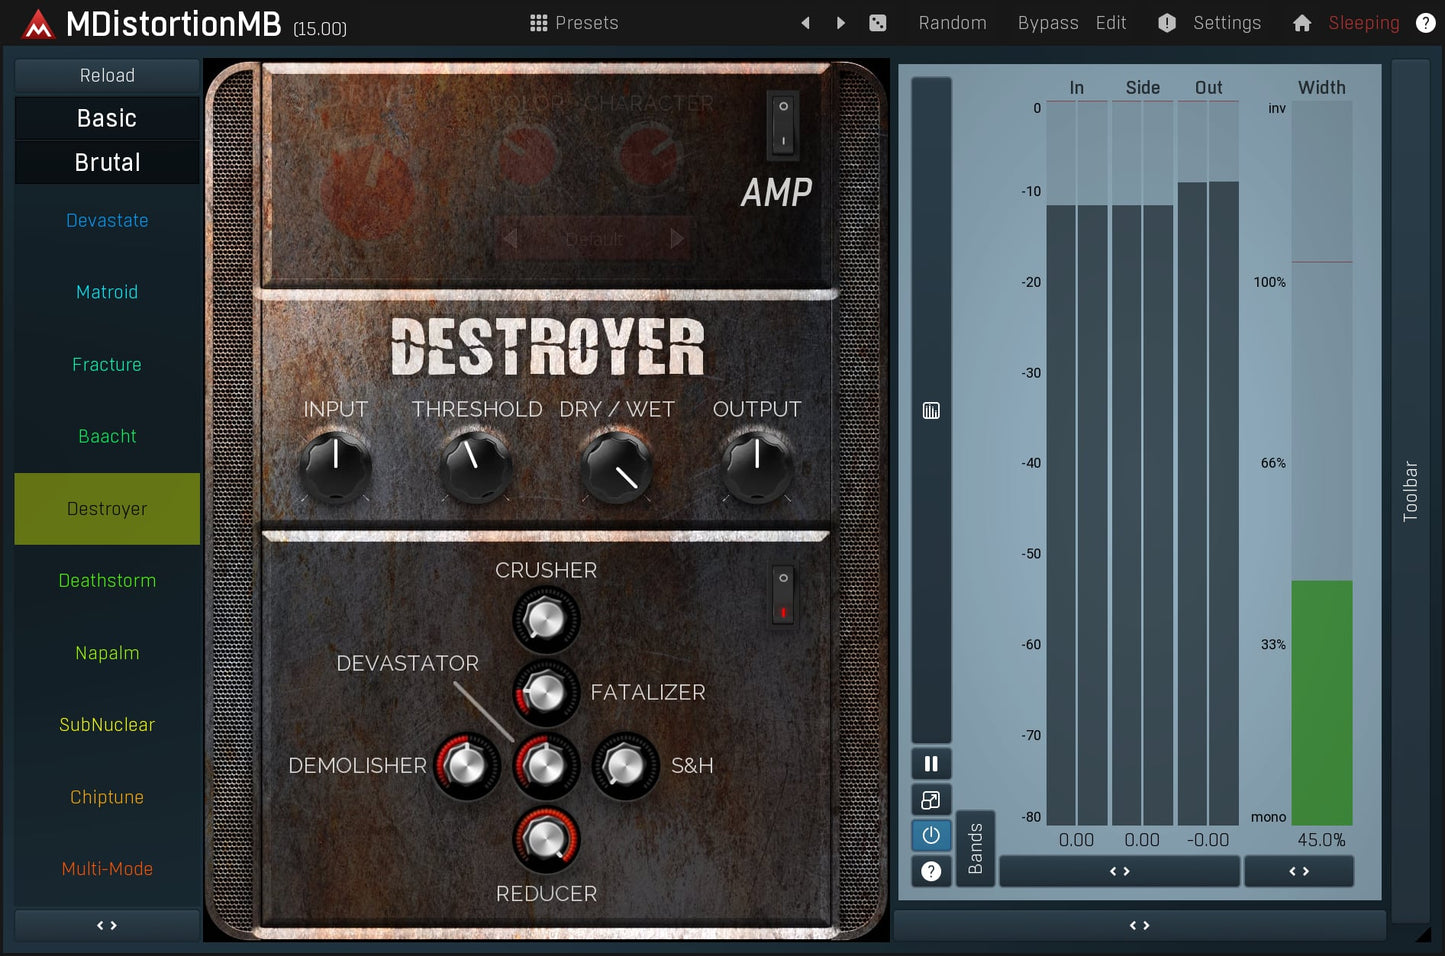
Task: Select the Deathstorm device
Action: 107,581
